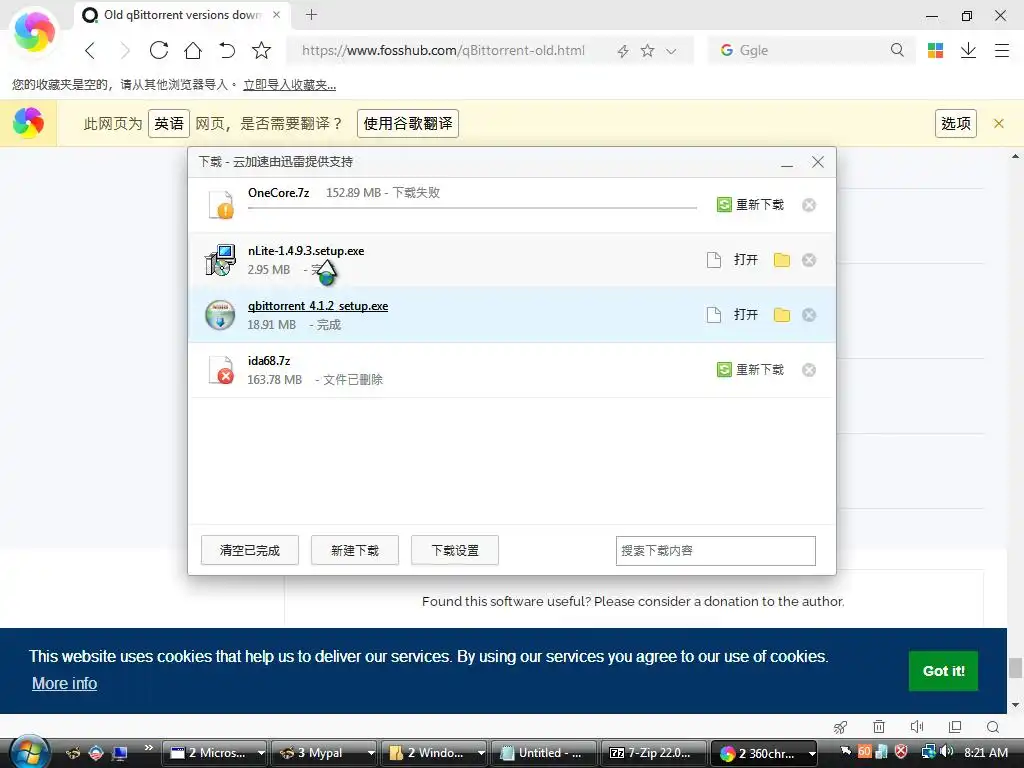The height and width of the screenshot is (768, 1024).
Task: Remove the nLite setup download entry
Action: pyautogui.click(x=809, y=260)
